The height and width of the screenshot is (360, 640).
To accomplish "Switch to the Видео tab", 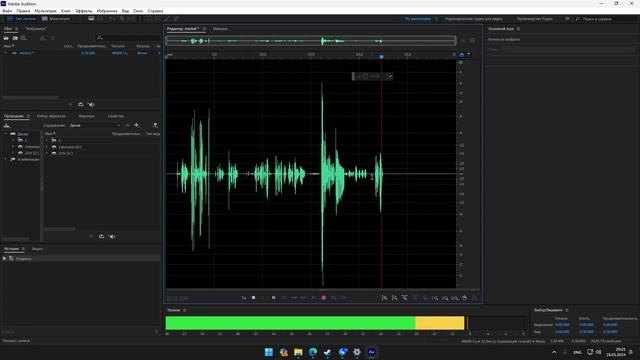I will pyautogui.click(x=37, y=249).
